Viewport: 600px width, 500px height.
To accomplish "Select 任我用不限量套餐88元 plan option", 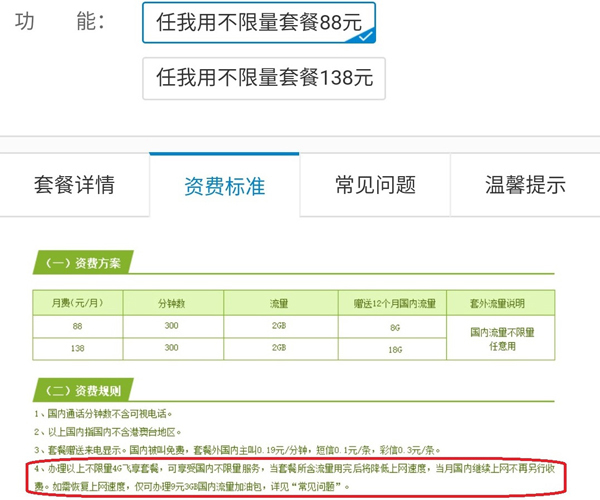I will click(x=259, y=23).
